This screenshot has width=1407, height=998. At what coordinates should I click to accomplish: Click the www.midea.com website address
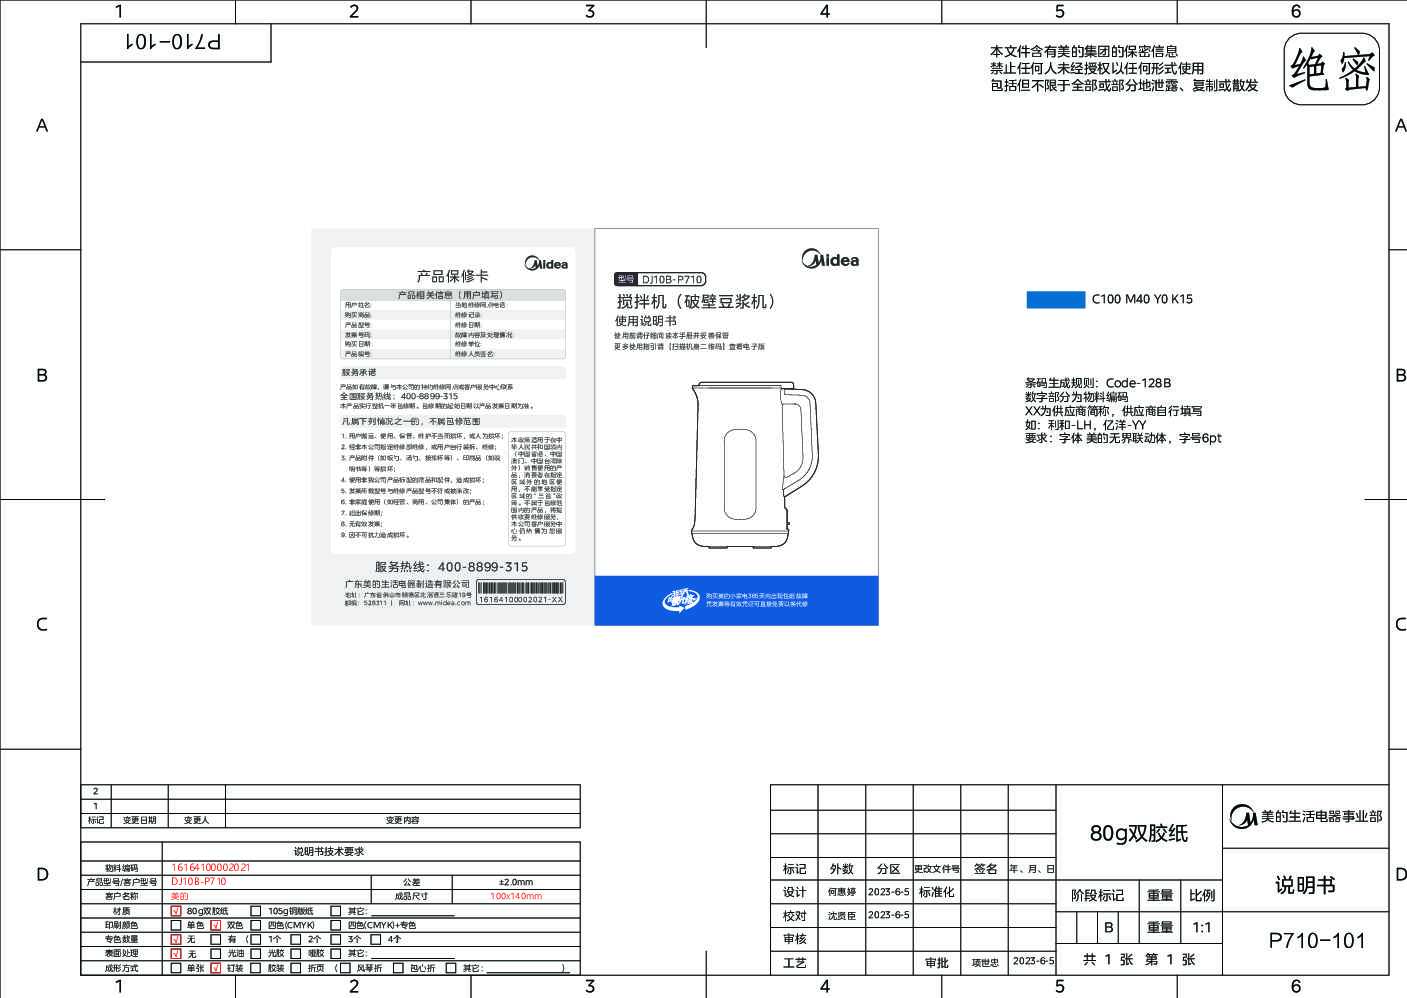tap(444, 603)
